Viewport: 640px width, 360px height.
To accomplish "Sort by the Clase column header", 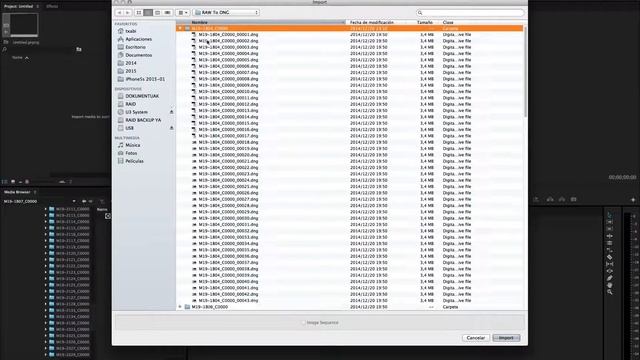I will (x=482, y=22).
